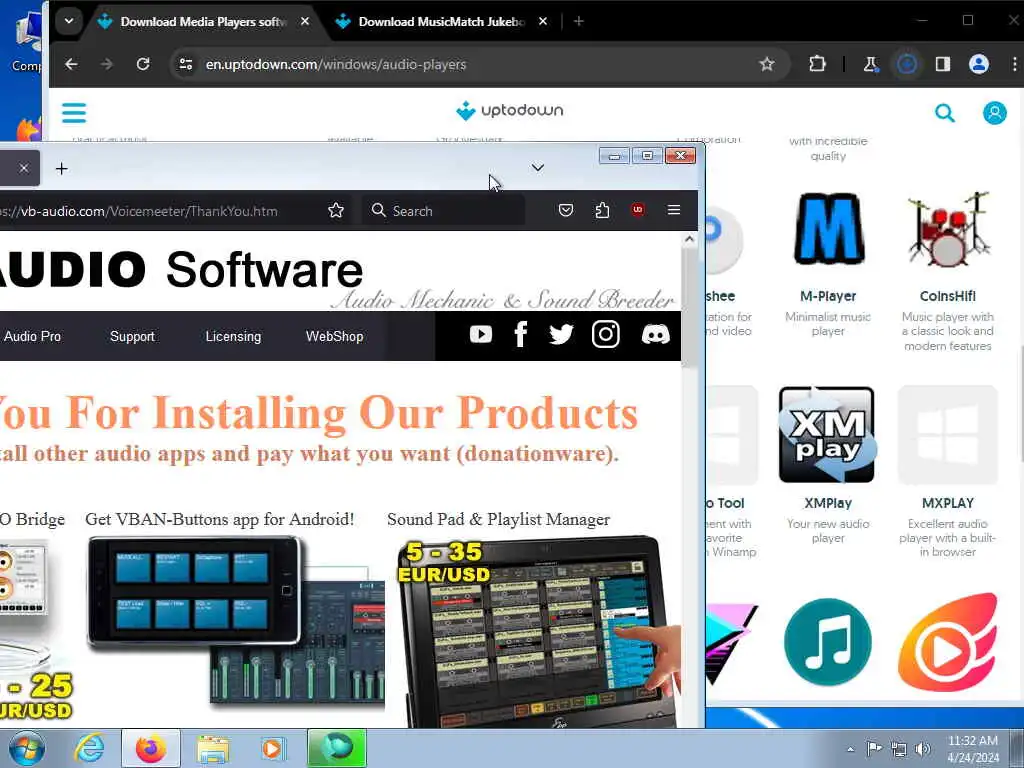Click the Firefox Search box
Viewport: 1024px width, 768px height.
tap(443, 211)
